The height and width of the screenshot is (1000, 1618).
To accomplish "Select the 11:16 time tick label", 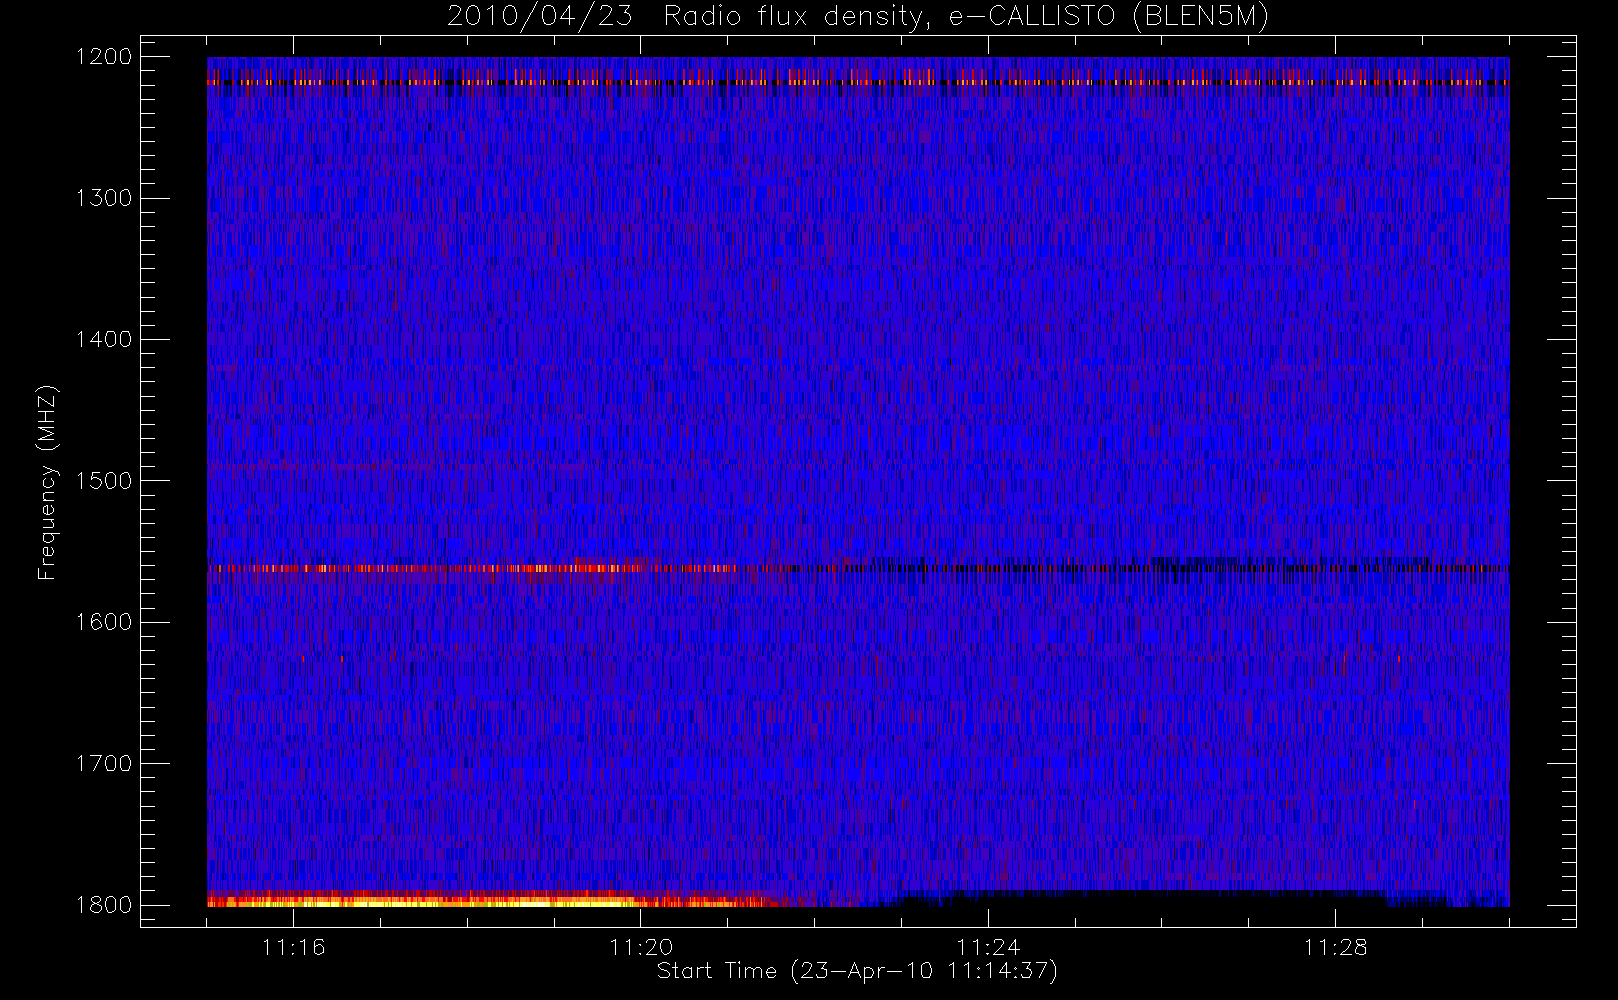I will 293,947.
